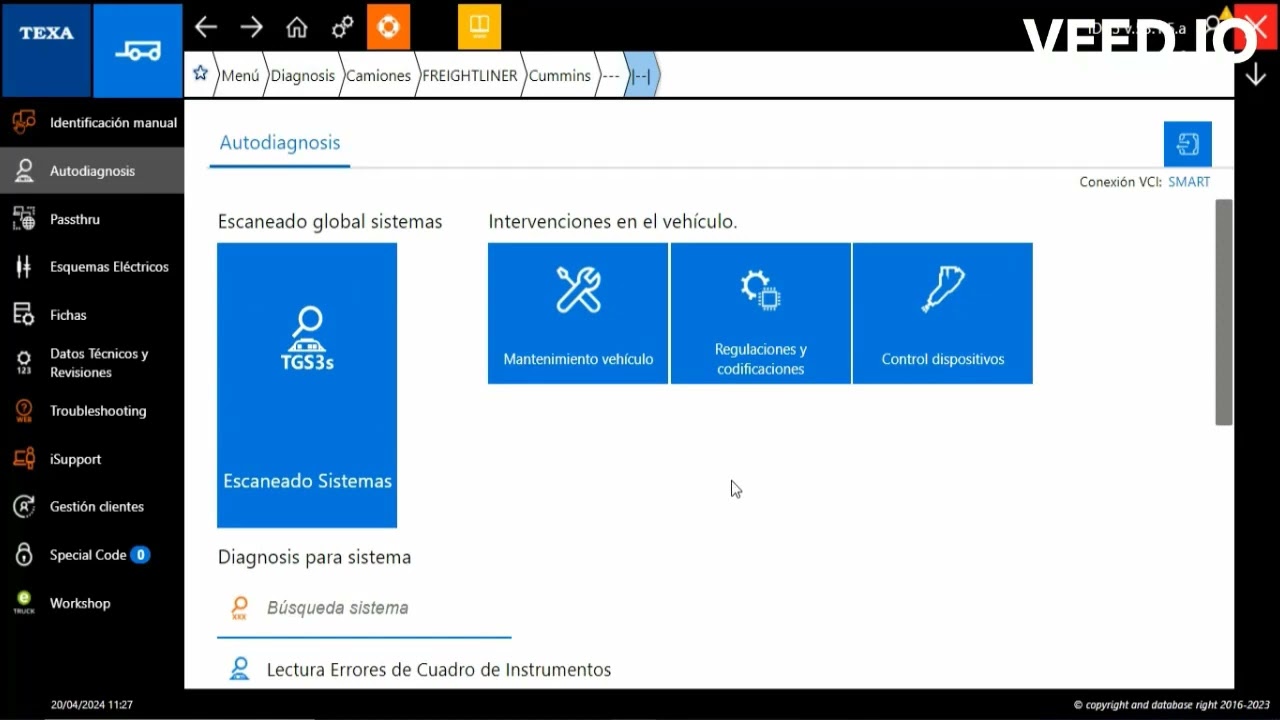Click the Special Code padlock icon
Screen dimensions: 1280x720
click(23, 554)
